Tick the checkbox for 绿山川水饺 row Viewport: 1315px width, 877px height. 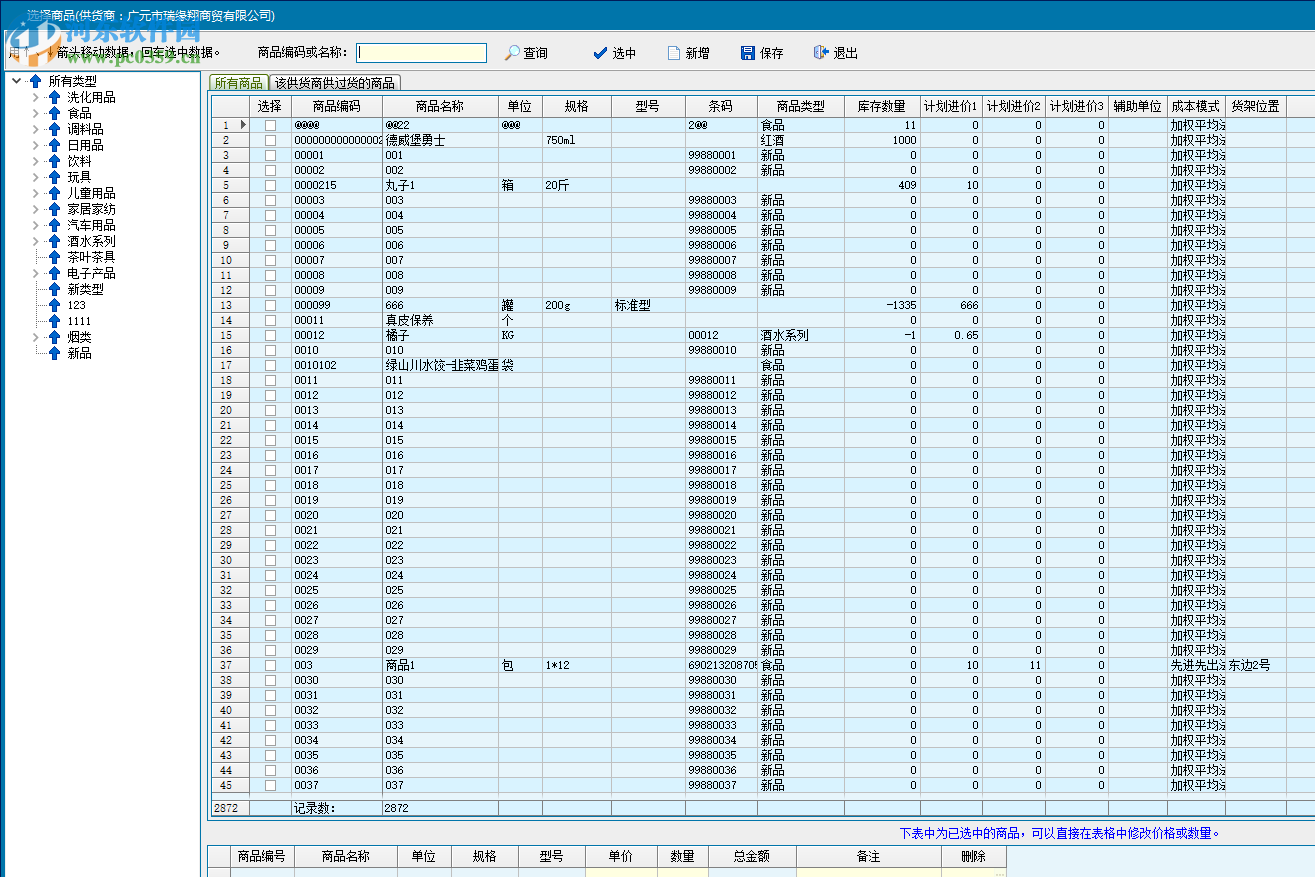pos(270,366)
